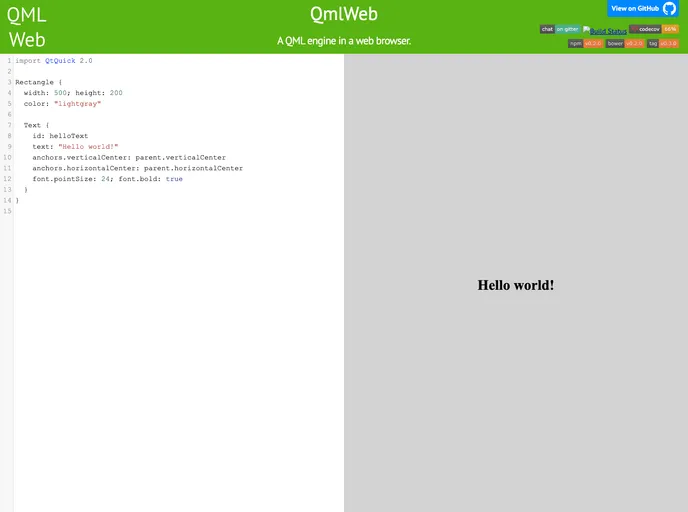
Task: Click the anchors.horizontalCenter code line
Action: (x=137, y=168)
